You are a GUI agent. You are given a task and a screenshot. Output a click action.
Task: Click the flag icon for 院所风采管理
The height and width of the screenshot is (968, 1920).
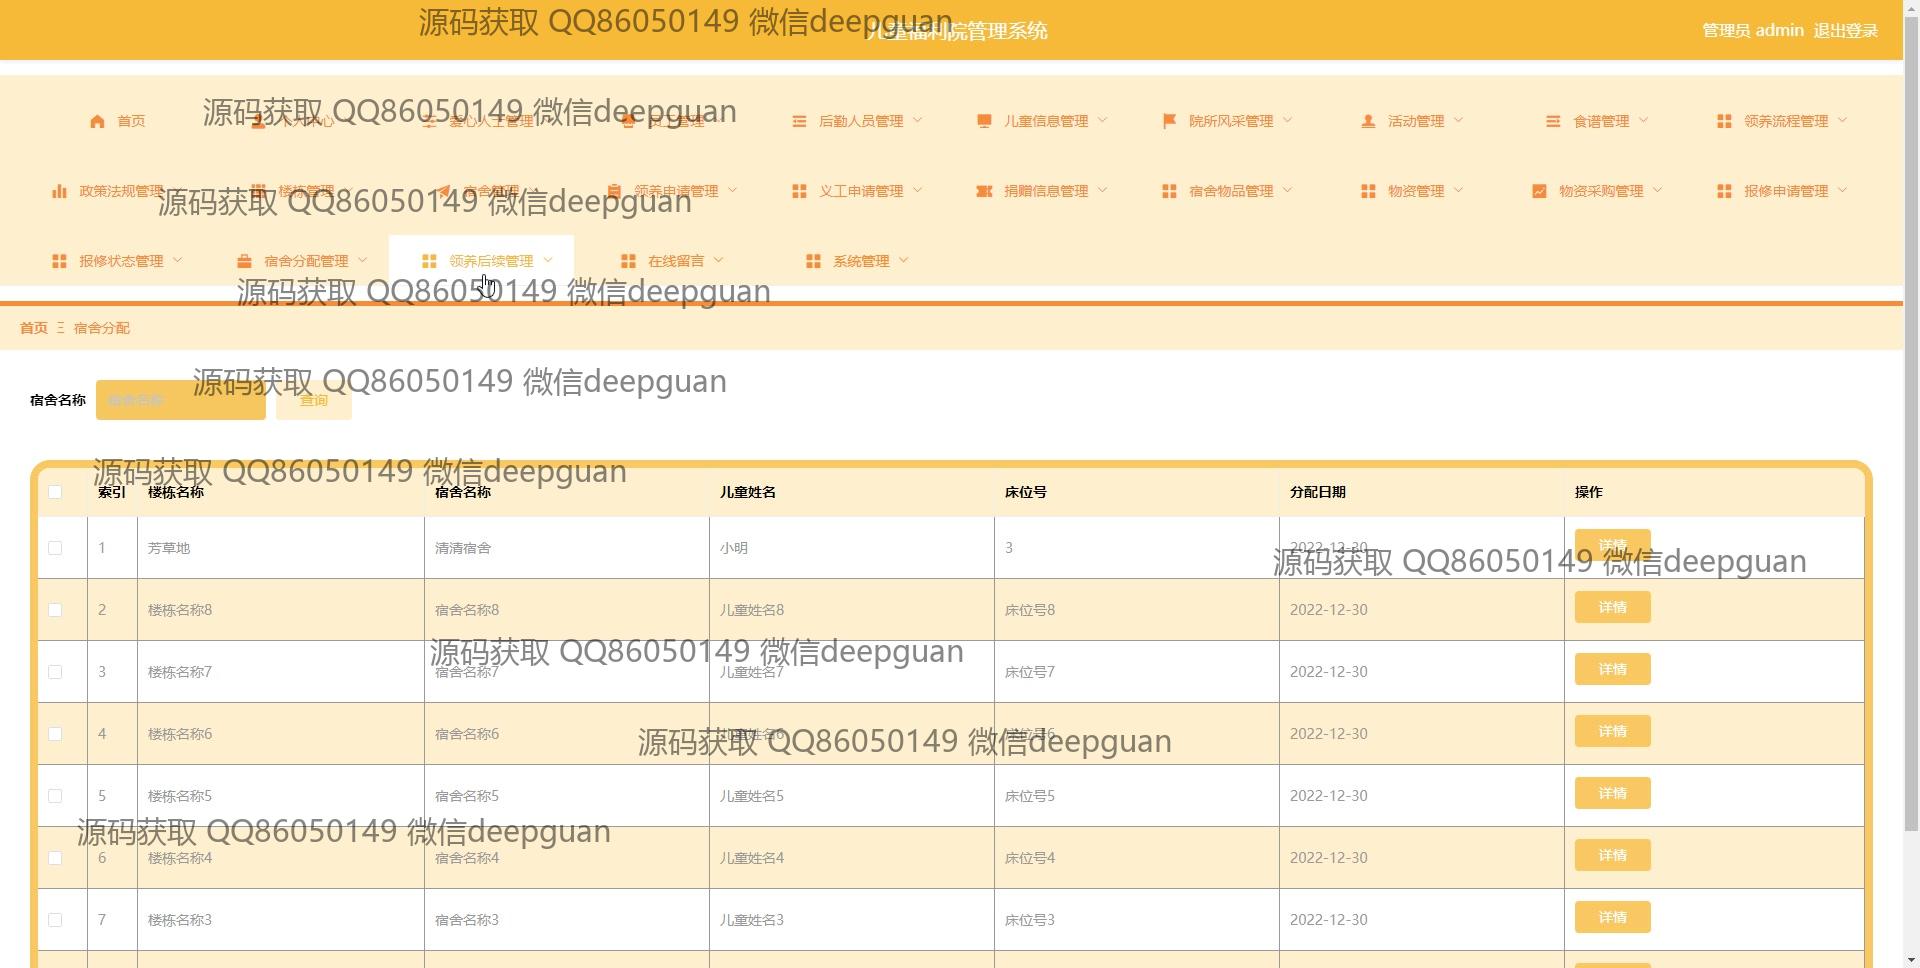(x=1169, y=121)
